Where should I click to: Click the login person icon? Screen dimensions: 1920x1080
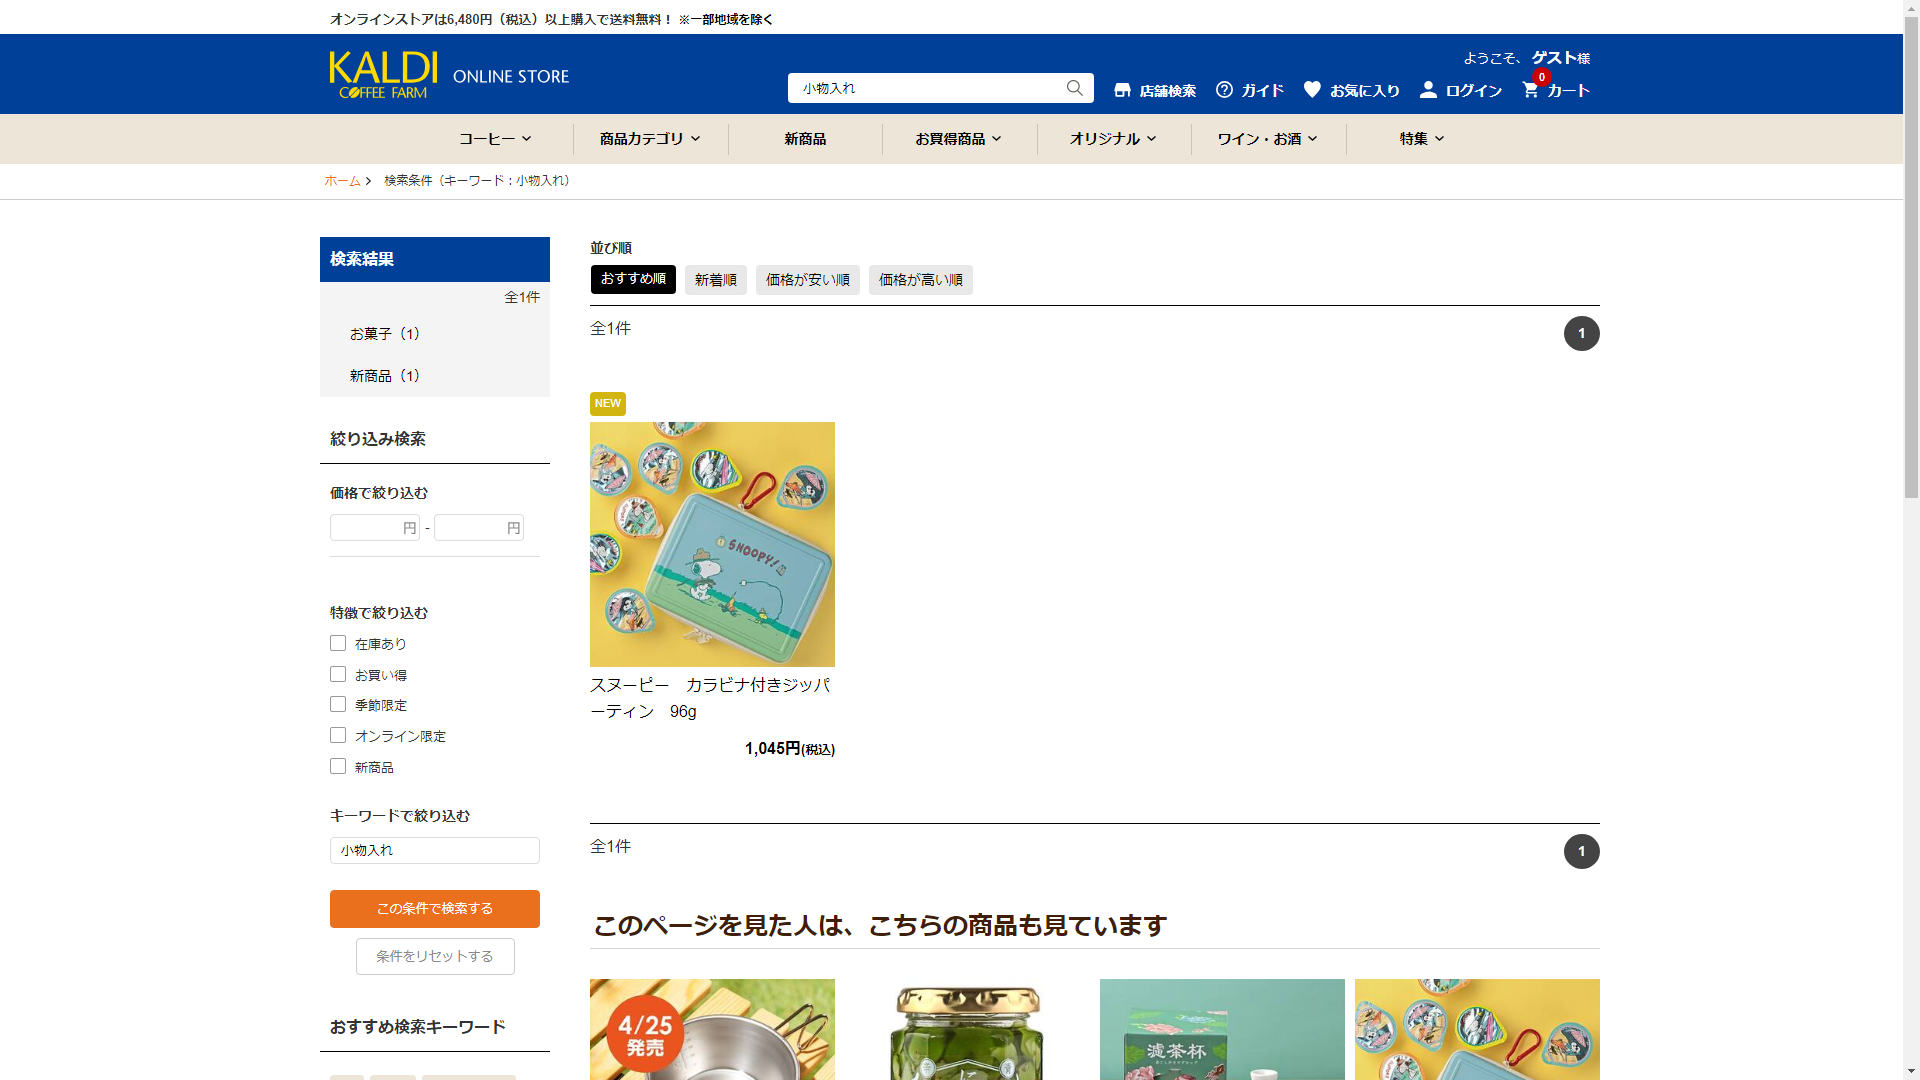click(1428, 90)
